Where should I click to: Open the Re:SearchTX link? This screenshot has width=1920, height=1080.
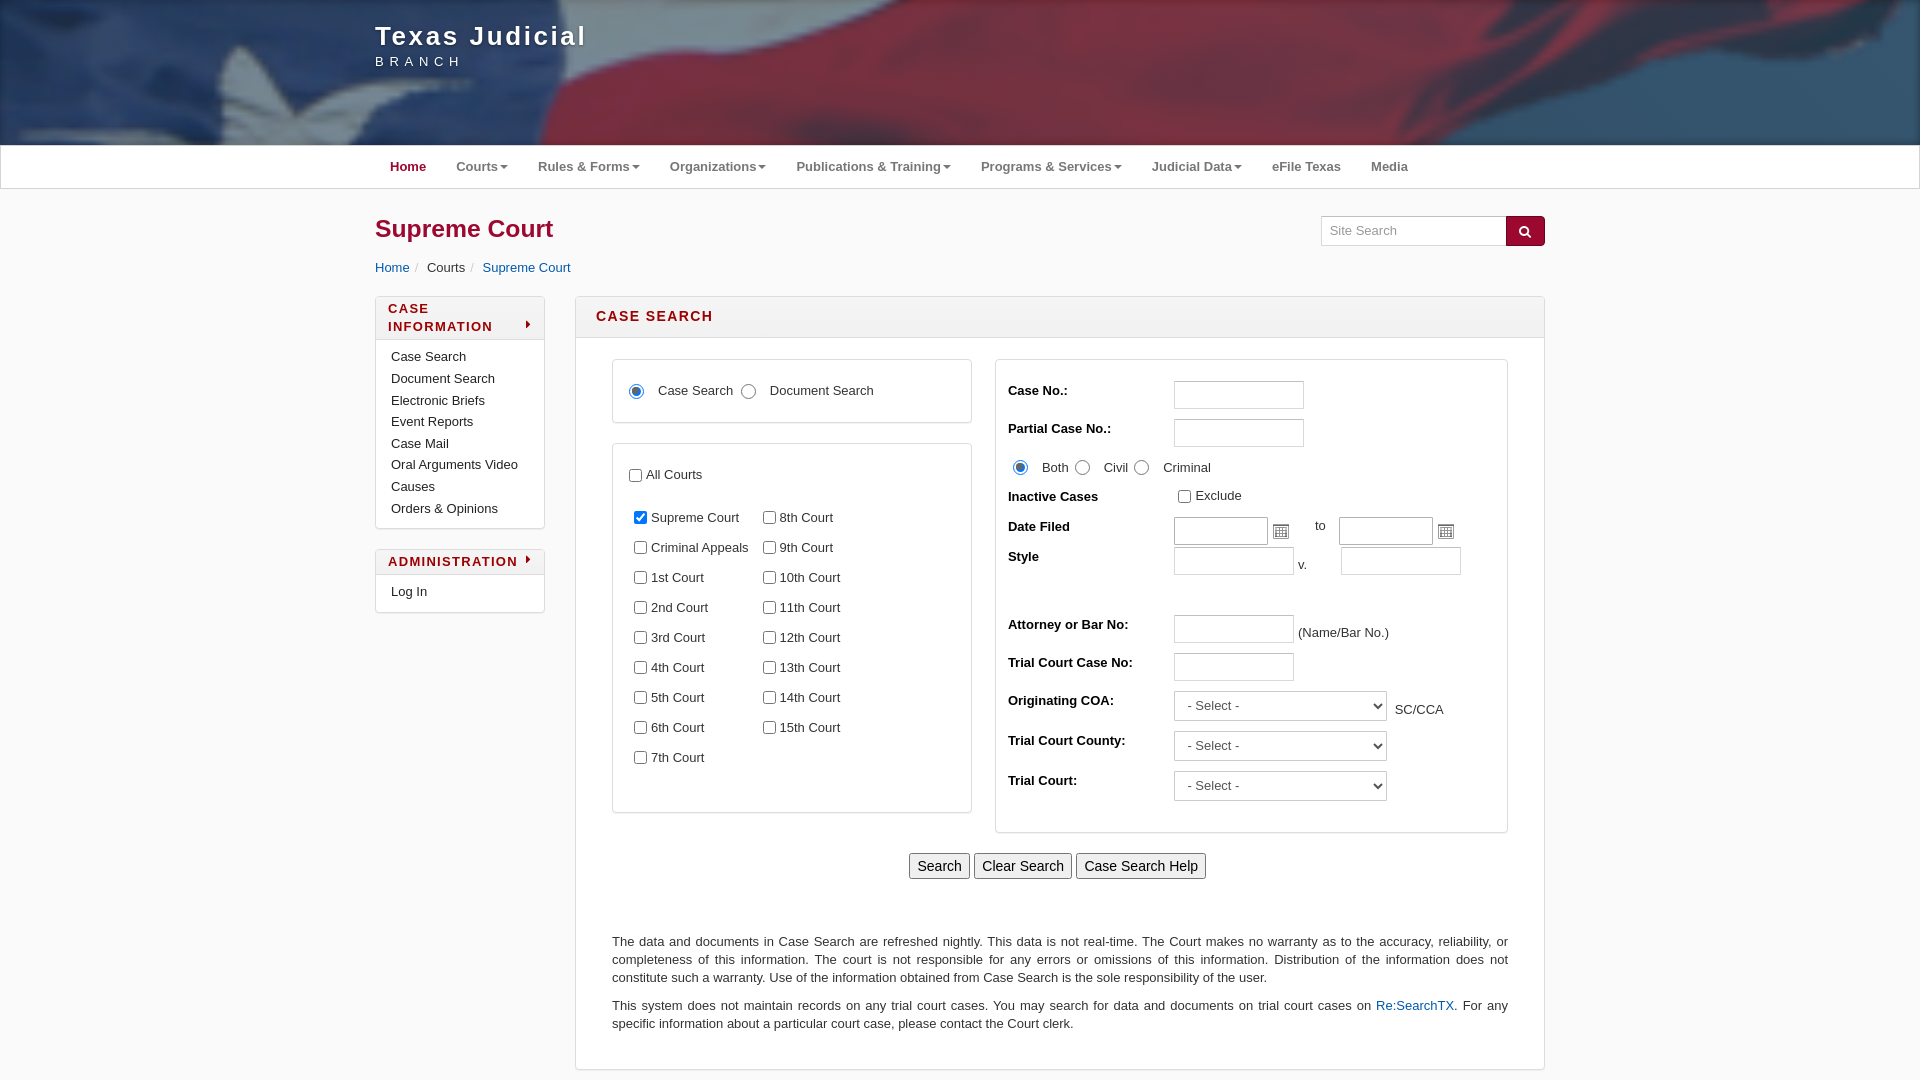tap(1415, 1006)
